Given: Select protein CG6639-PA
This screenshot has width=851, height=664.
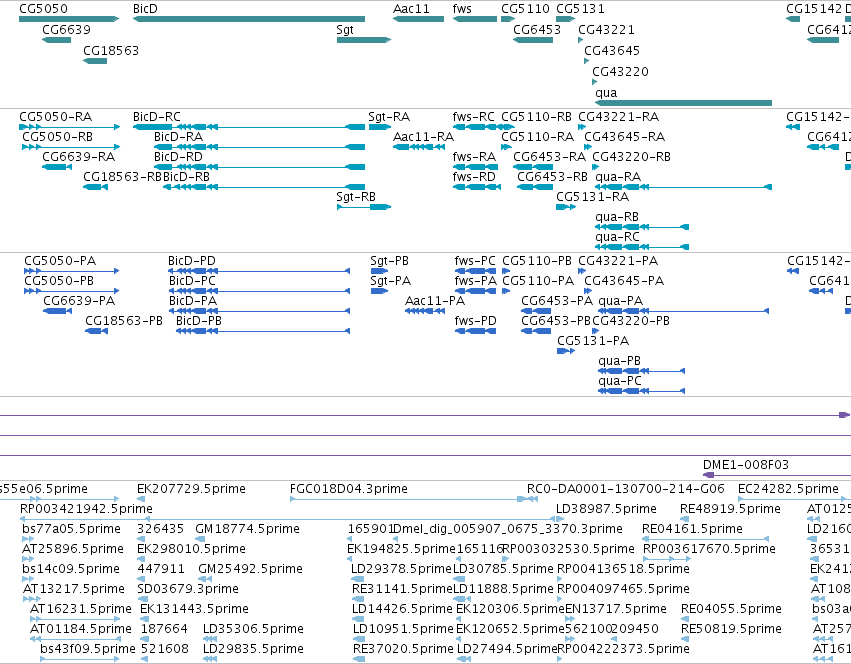Looking at the screenshot, I should (x=58, y=311).
